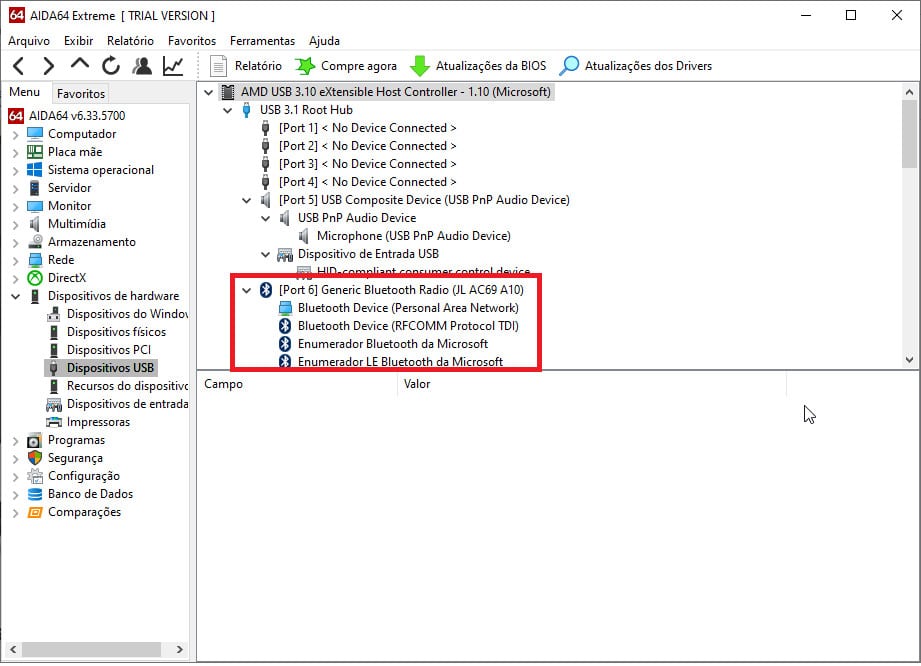Screen dimensions: 921x666
Task: Open the Ferramentas menu
Action: click(x=262, y=41)
